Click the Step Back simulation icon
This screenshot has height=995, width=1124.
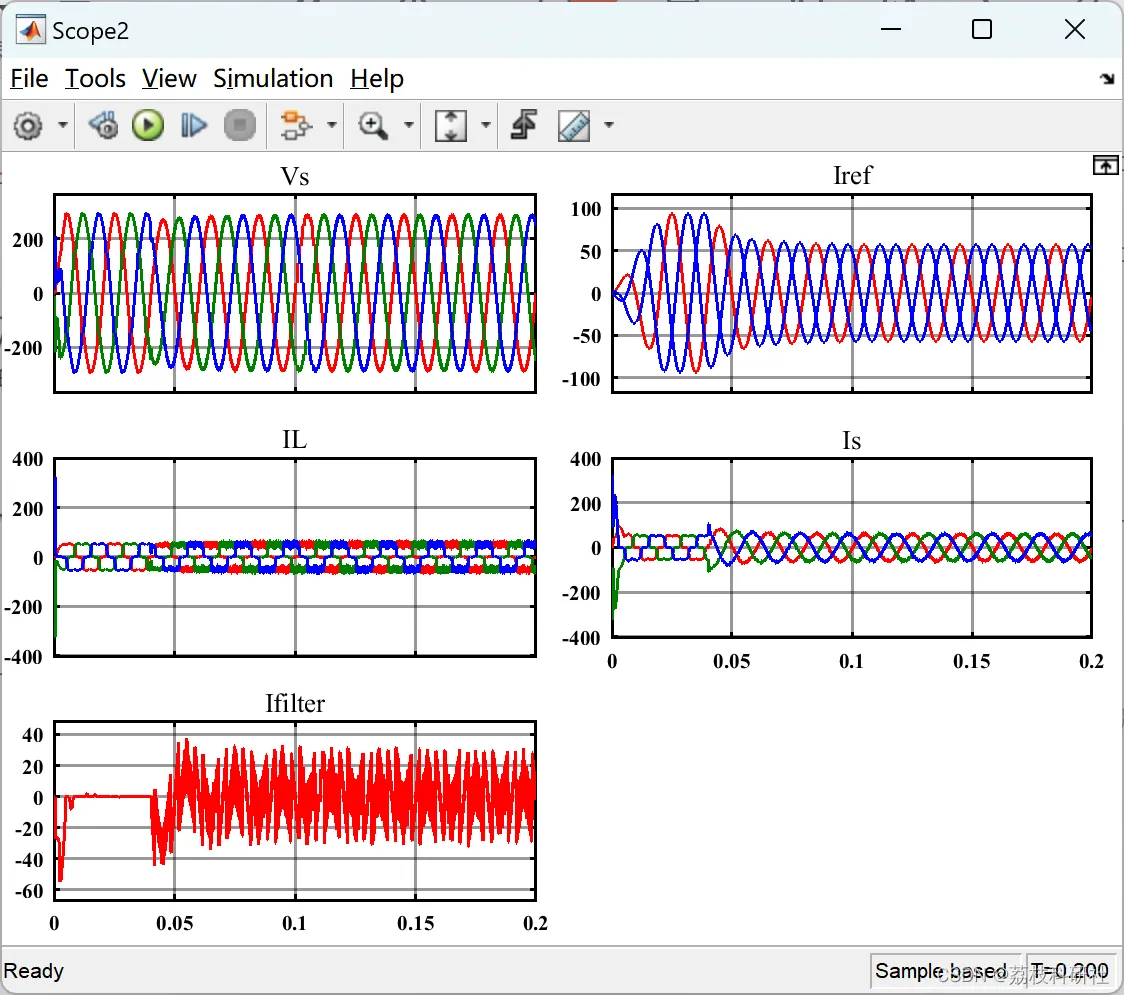103,126
